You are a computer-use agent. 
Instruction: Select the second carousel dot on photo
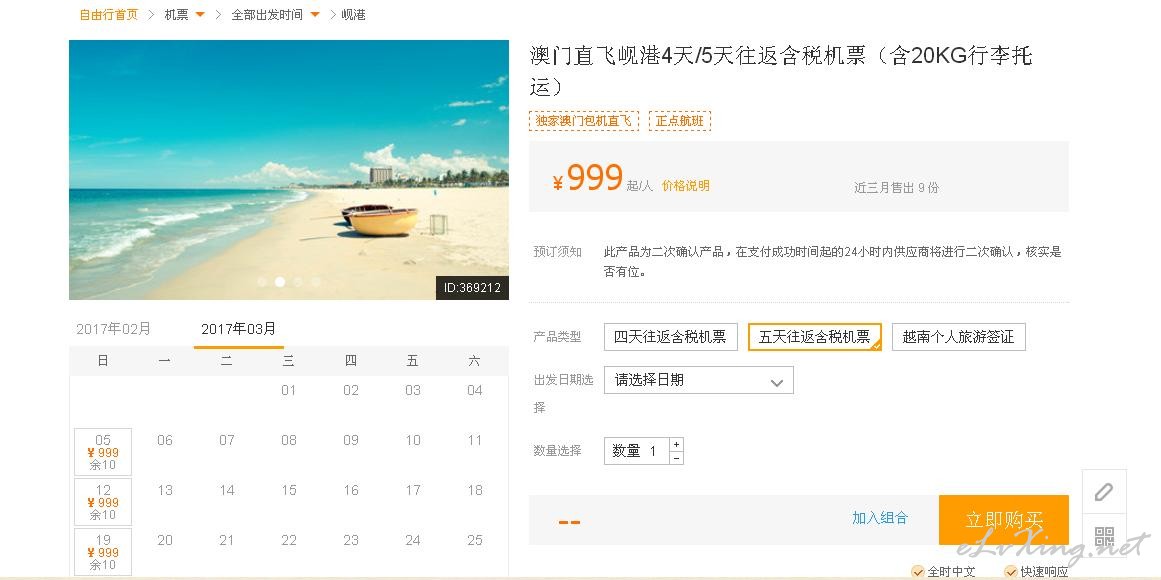click(280, 281)
